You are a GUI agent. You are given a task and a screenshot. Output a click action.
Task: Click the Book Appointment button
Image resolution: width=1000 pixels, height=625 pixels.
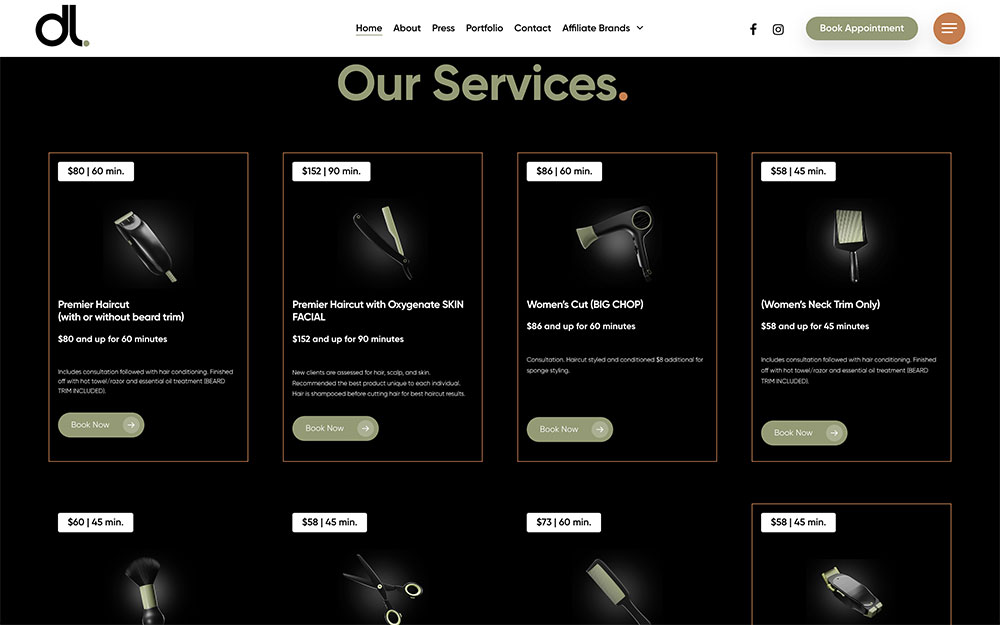(862, 28)
